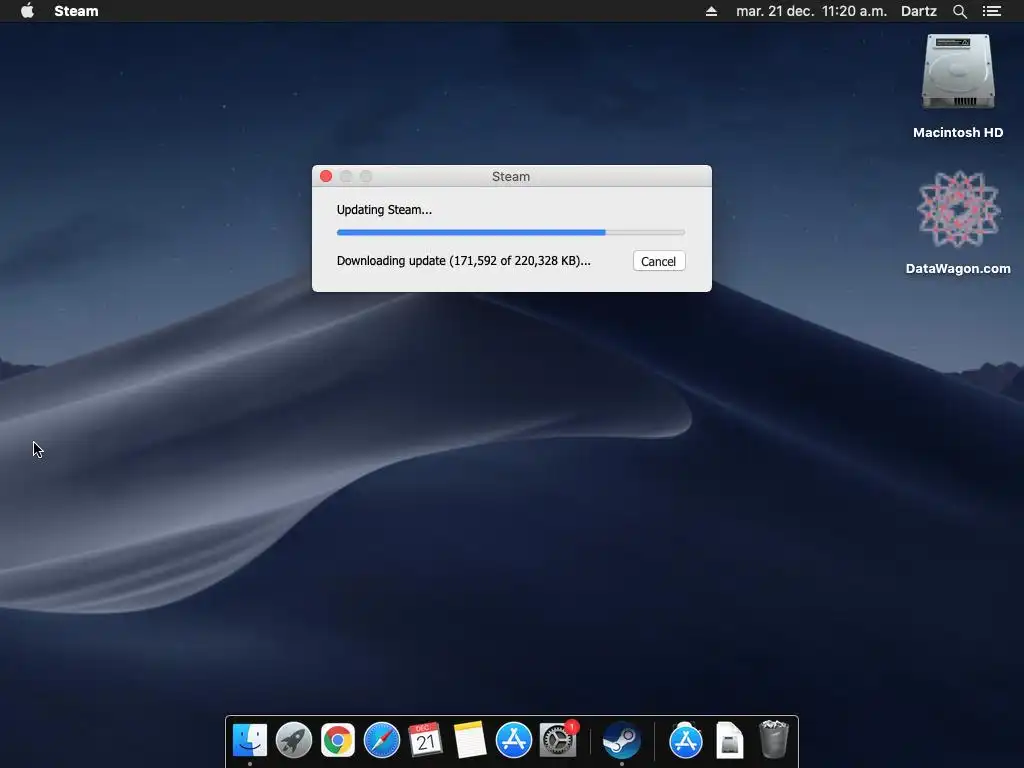
Task: Open the disk image file in Dock
Action: 729,741
